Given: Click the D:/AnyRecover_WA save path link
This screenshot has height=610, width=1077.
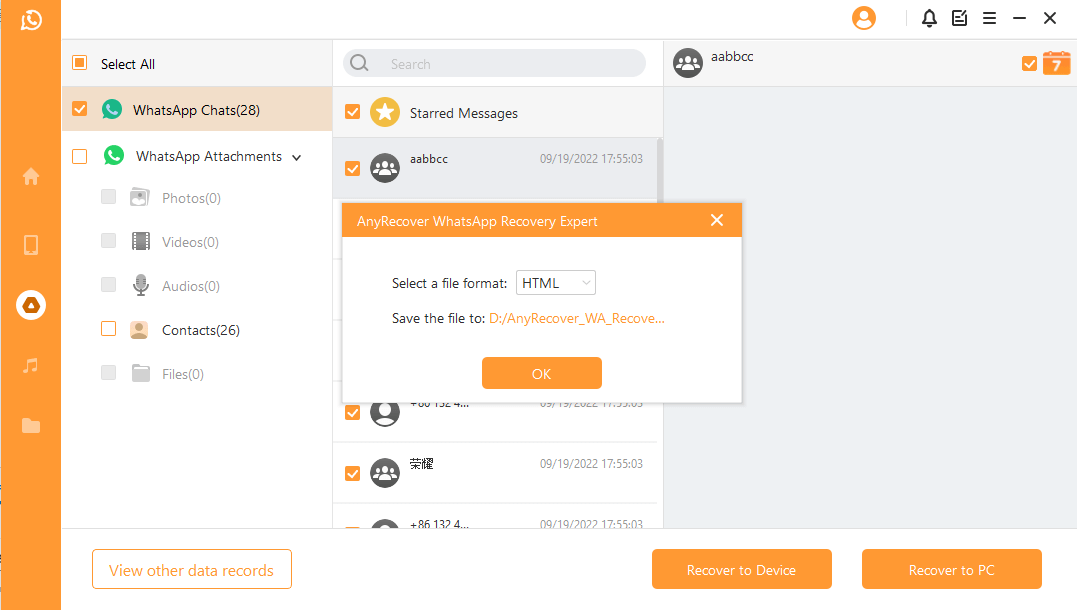Looking at the screenshot, I should (576, 318).
